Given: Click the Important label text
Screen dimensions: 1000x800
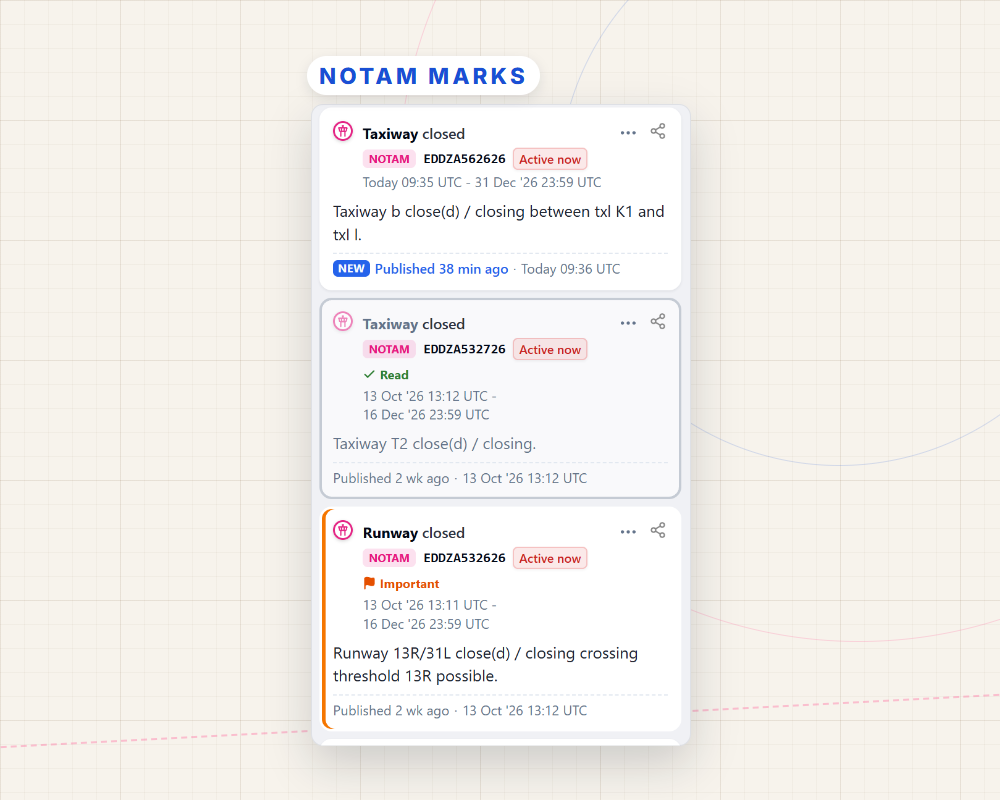Looking at the screenshot, I should click(409, 584).
